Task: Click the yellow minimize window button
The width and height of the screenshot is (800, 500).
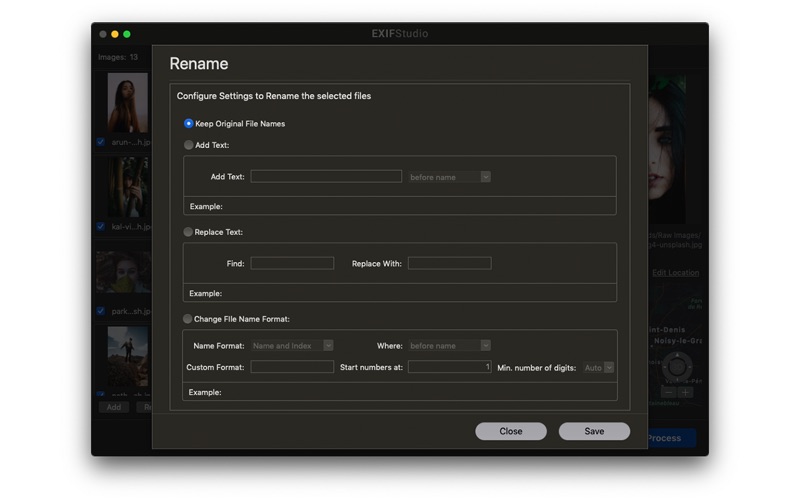Action: pyautogui.click(x=115, y=34)
